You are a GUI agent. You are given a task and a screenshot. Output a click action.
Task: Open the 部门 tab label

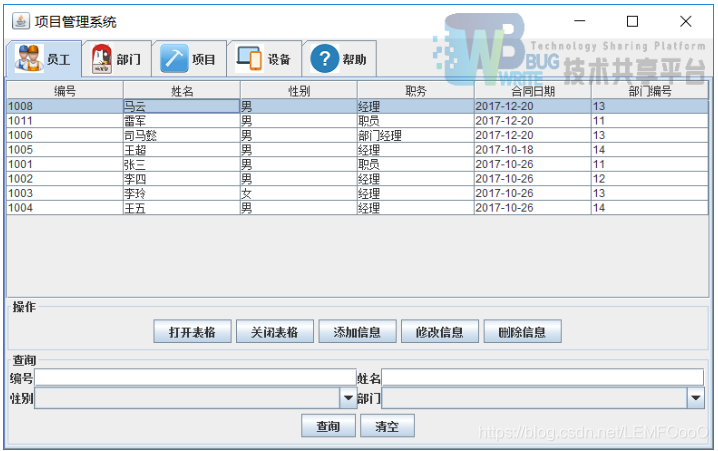point(129,60)
